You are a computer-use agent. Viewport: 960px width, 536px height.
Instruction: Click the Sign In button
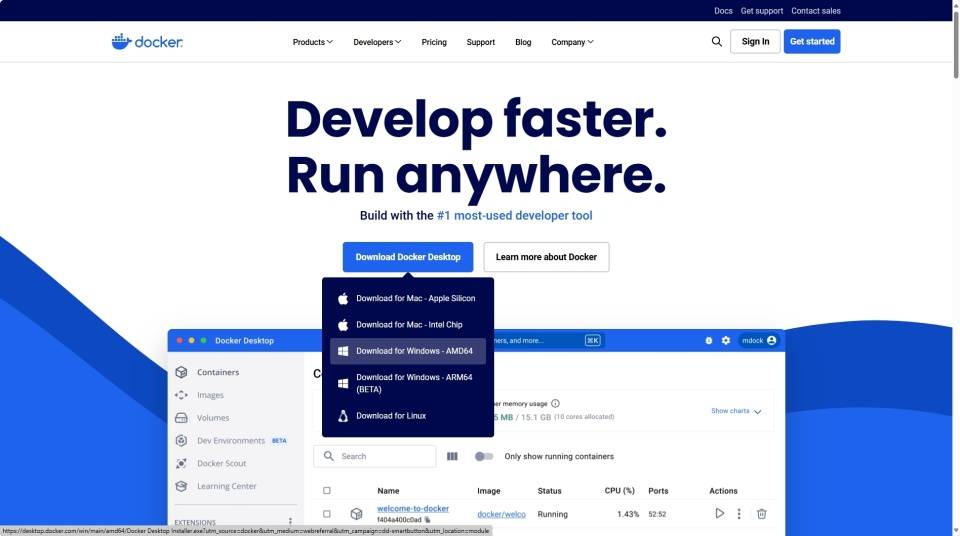755,42
